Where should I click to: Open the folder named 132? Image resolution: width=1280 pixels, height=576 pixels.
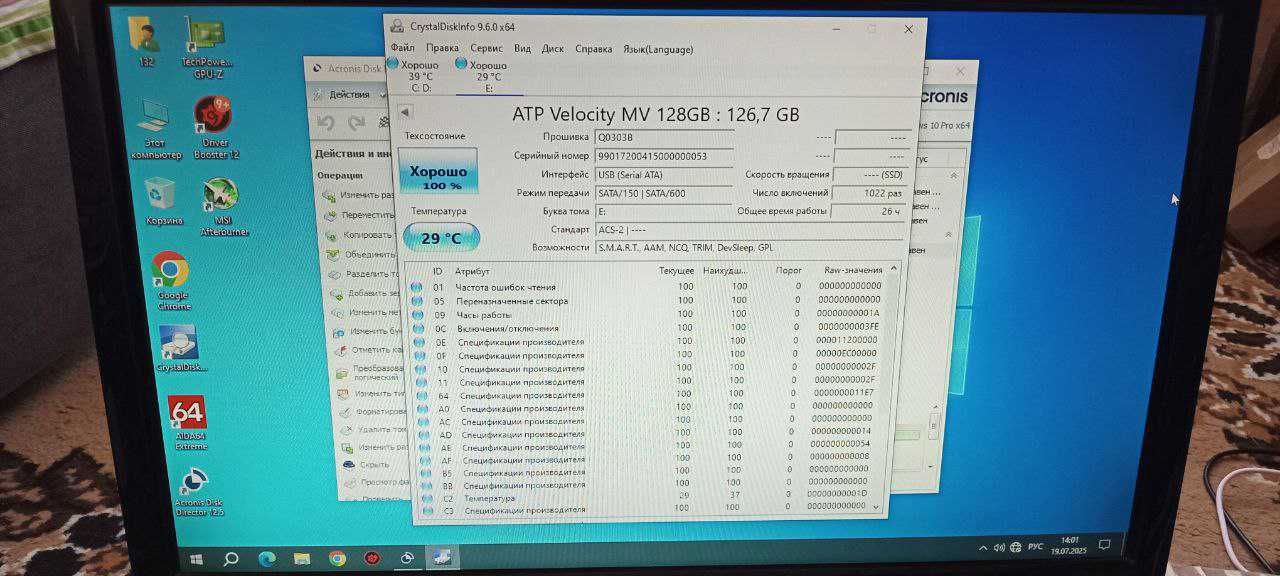click(147, 41)
